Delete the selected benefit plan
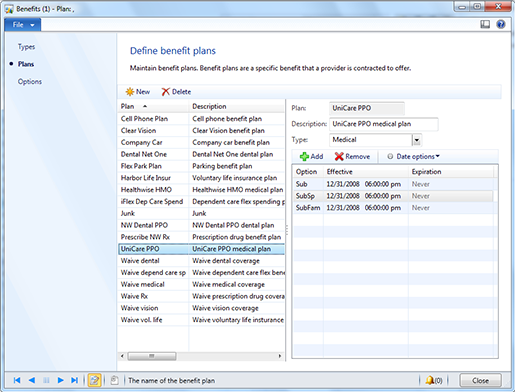 click(176, 92)
